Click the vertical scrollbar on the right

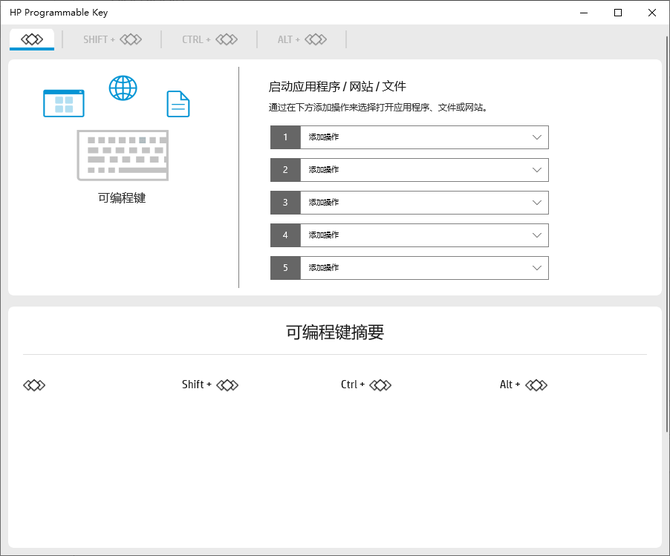click(x=667, y=235)
